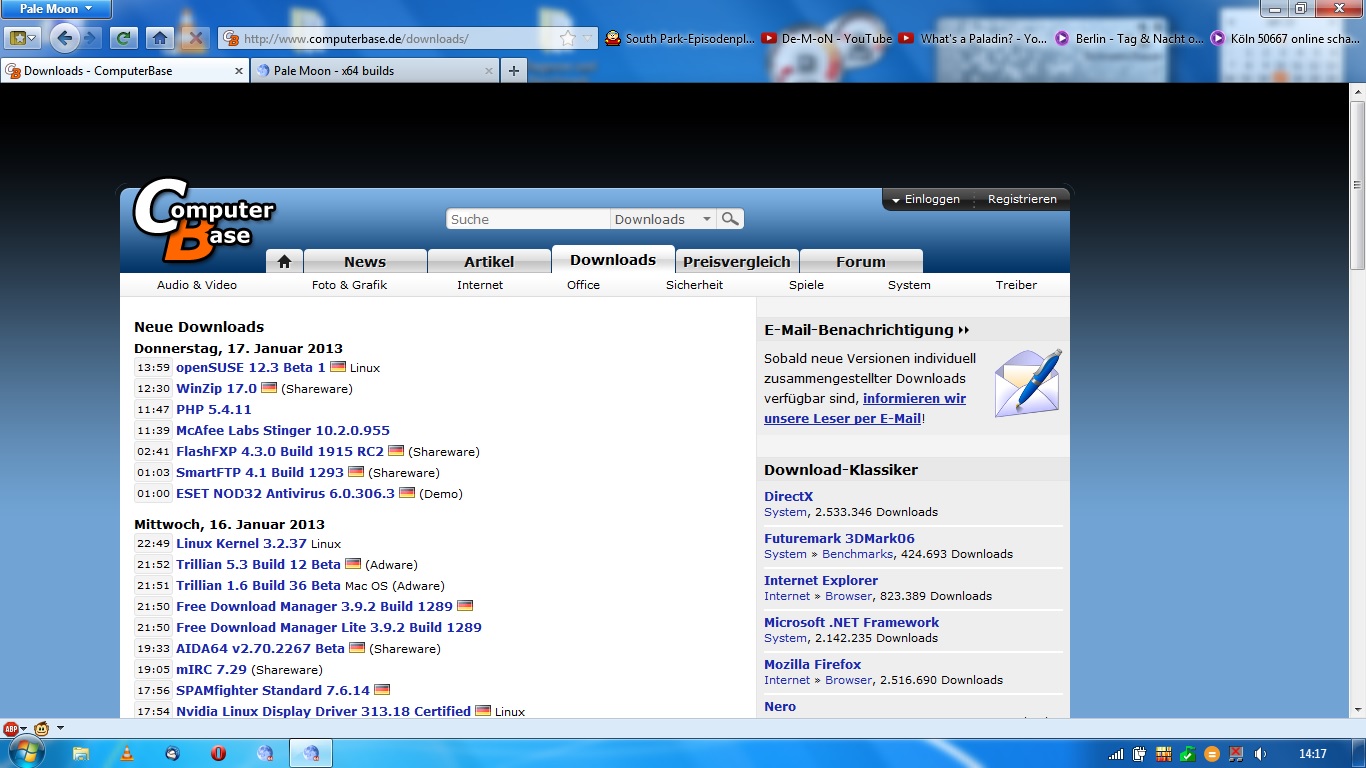
Task: Click the Registrieren link
Action: (x=1022, y=199)
